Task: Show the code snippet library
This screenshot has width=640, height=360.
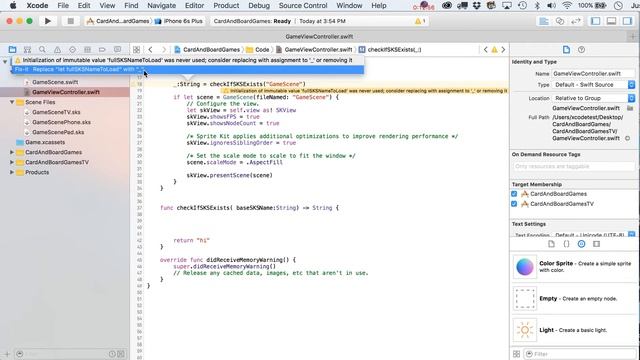Action: 566,244
